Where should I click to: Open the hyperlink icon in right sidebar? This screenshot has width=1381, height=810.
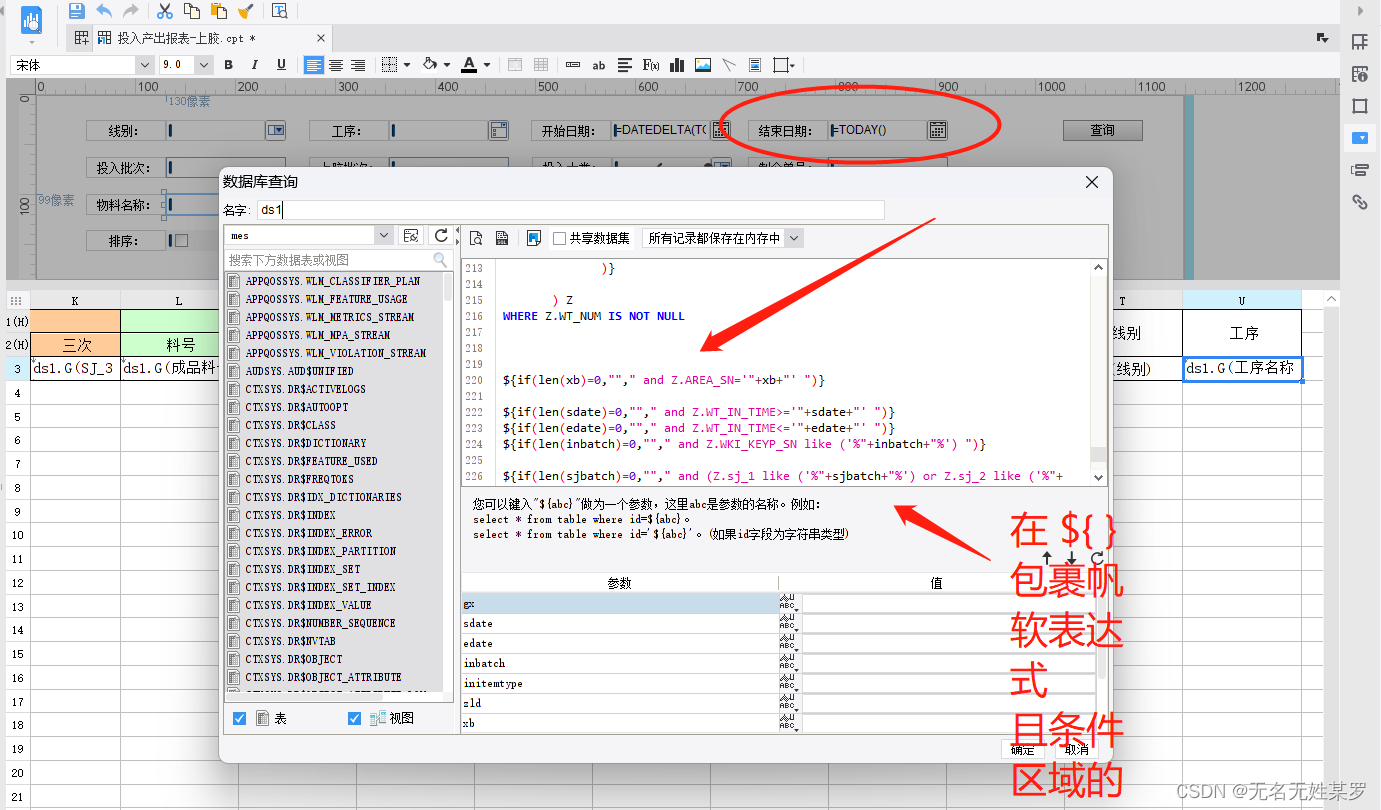point(1359,201)
